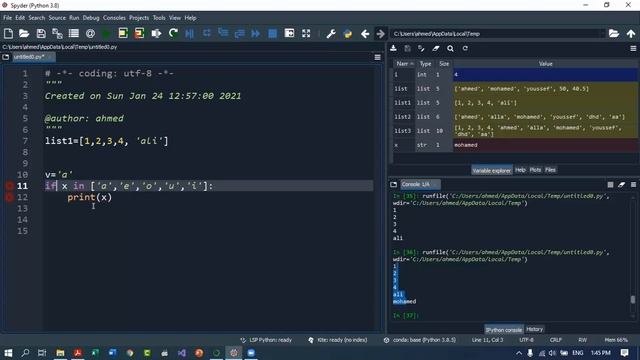This screenshot has width=640, height=360.
Task: Open the Edit menu
Action: pos(20,18)
